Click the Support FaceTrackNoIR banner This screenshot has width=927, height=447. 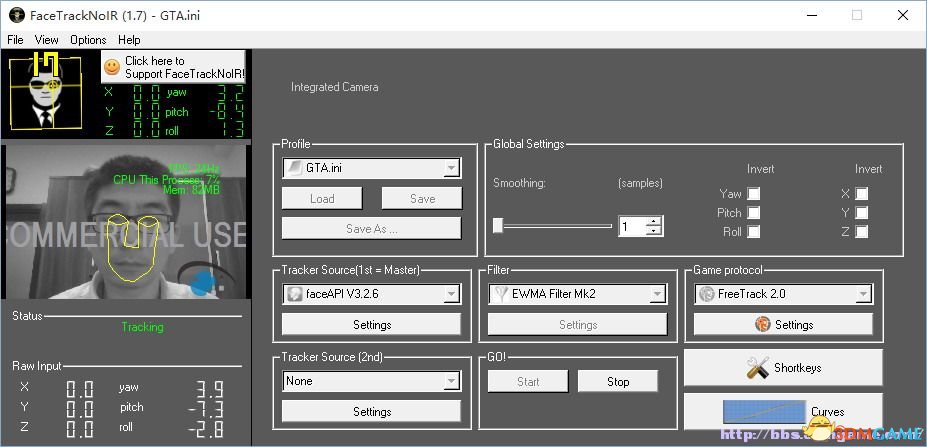click(173, 67)
